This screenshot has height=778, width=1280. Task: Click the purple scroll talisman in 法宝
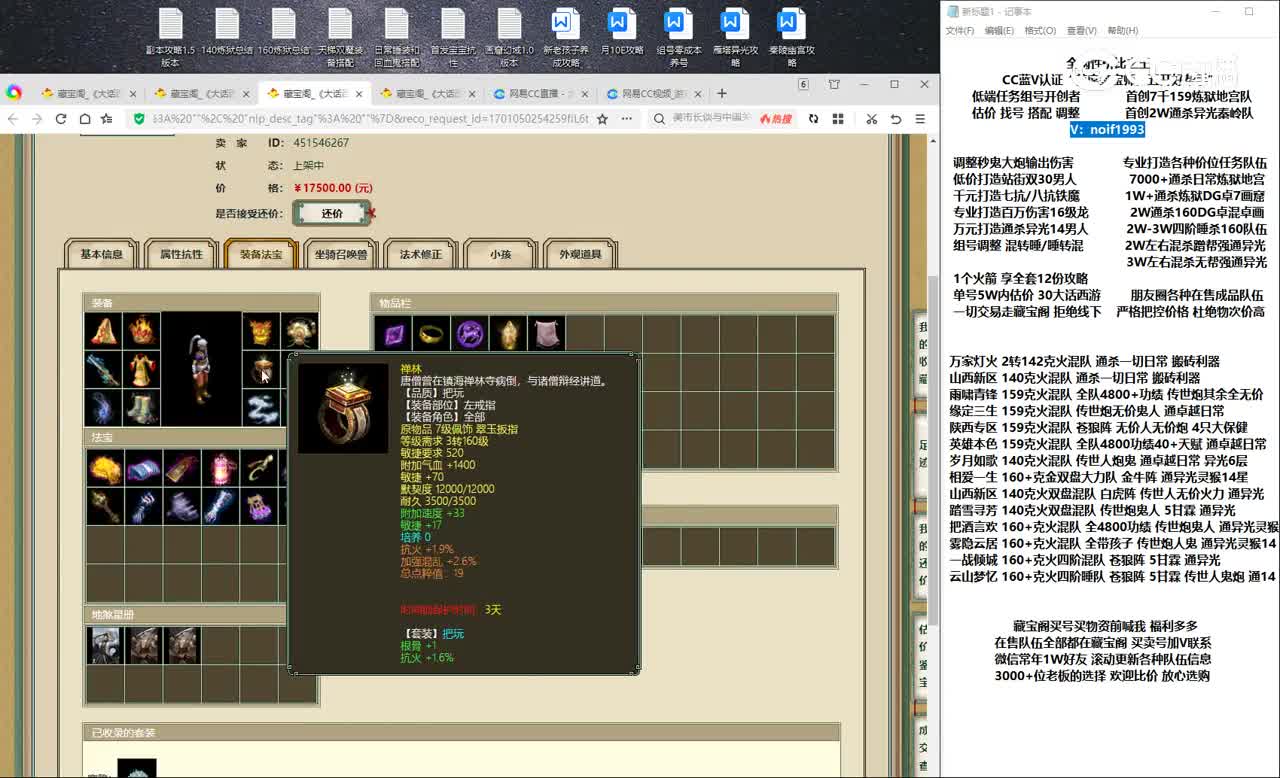point(142,467)
